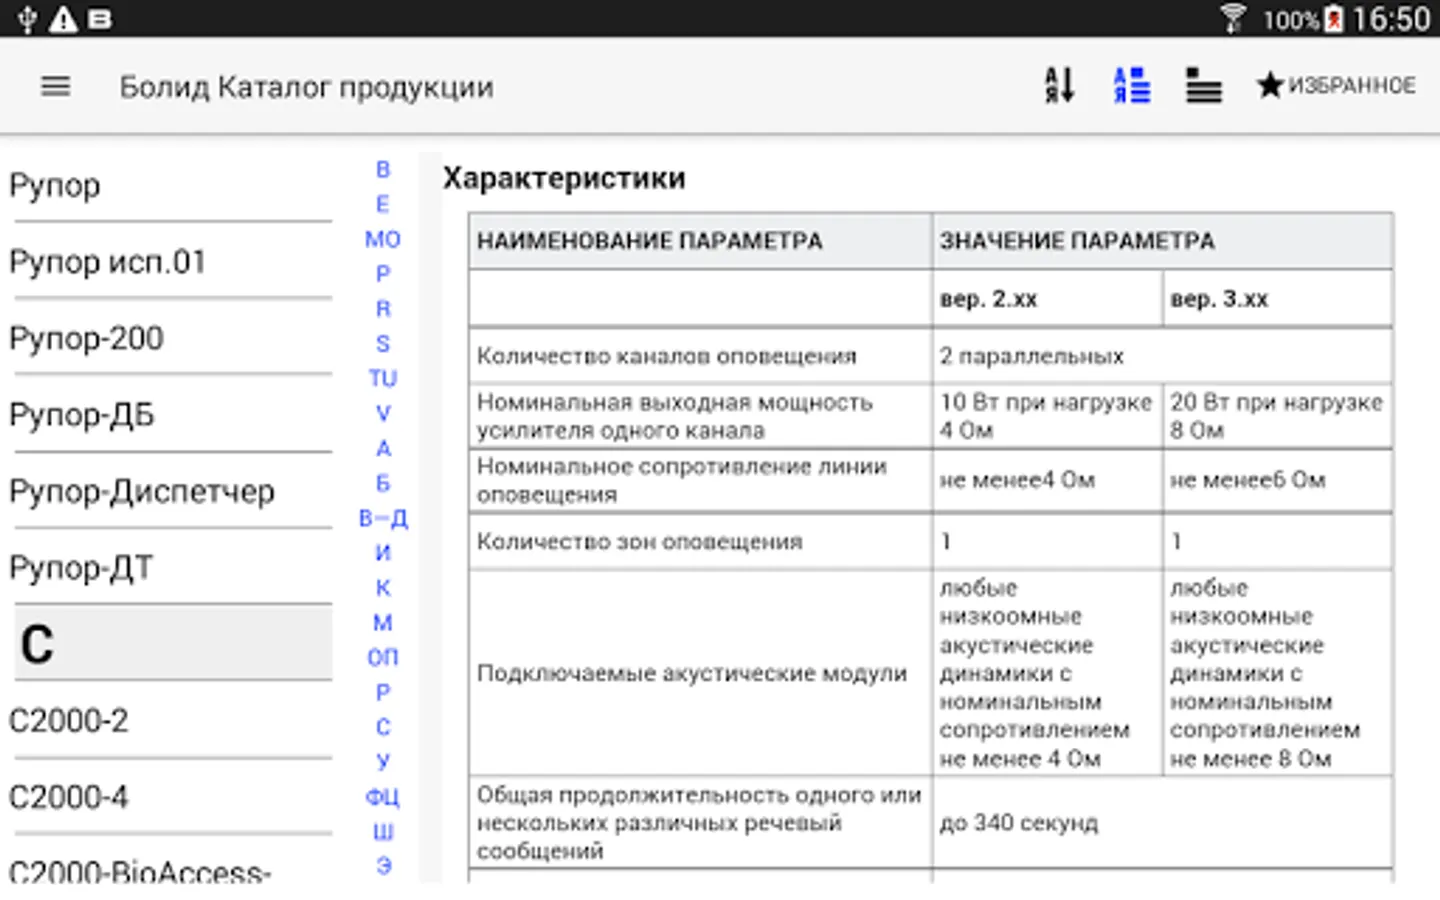Open the С2000-2 product entry
This screenshot has height=900, width=1440.
pos(170,721)
